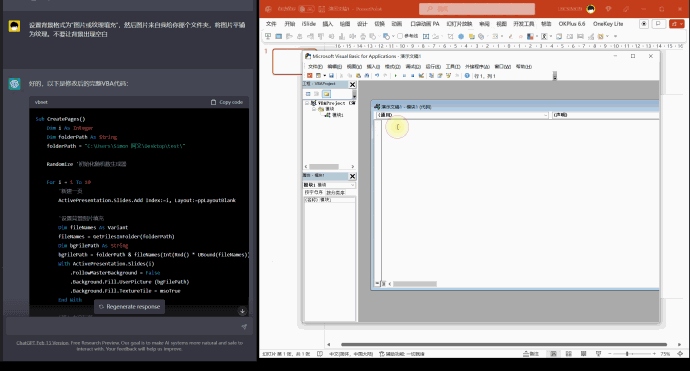Switch to the alphabetic properties tab

pos(314,192)
